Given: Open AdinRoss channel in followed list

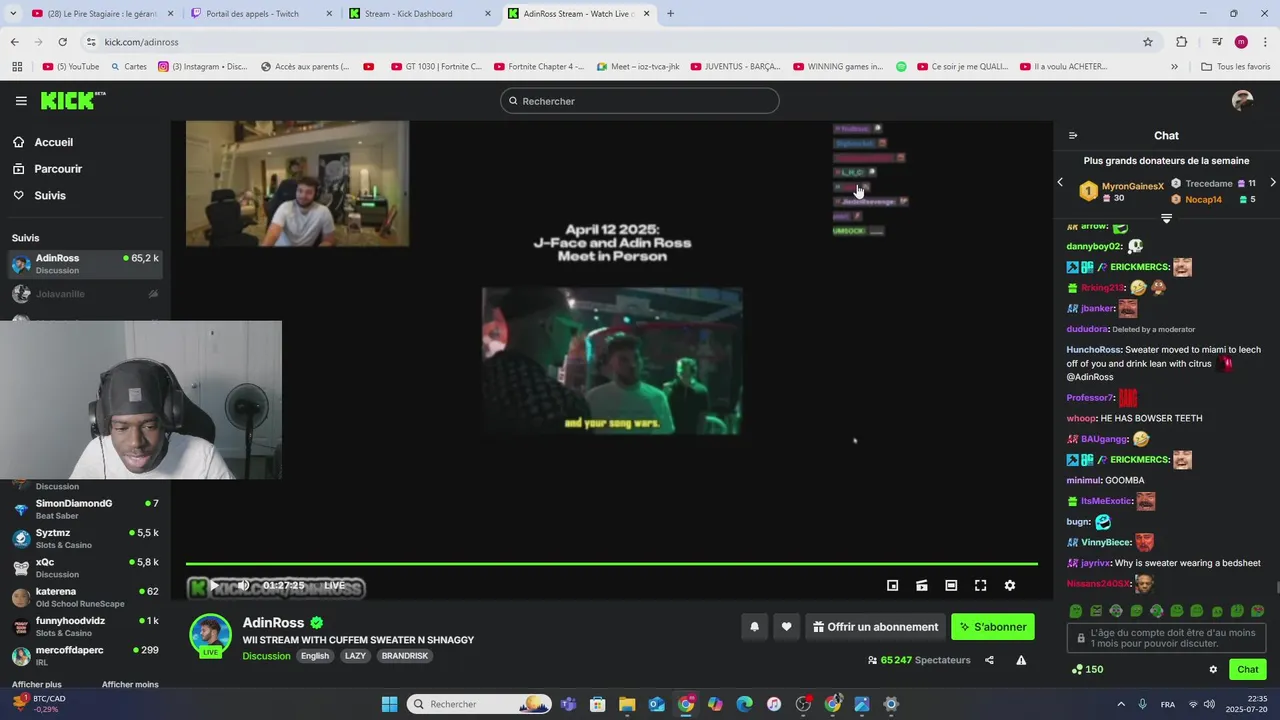Looking at the screenshot, I should point(85,264).
